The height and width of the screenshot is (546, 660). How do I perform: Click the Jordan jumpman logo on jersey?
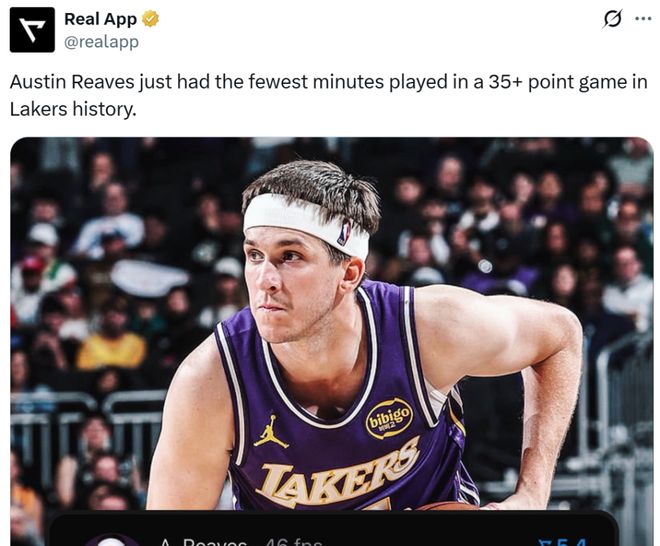(x=271, y=432)
